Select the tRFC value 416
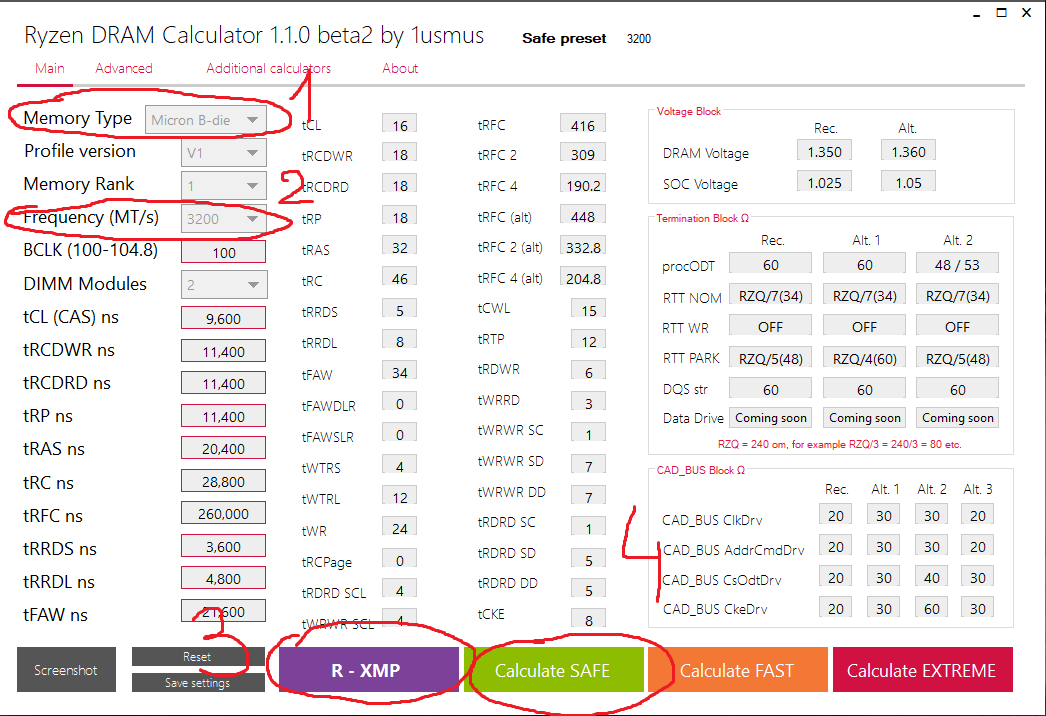 click(x=582, y=125)
